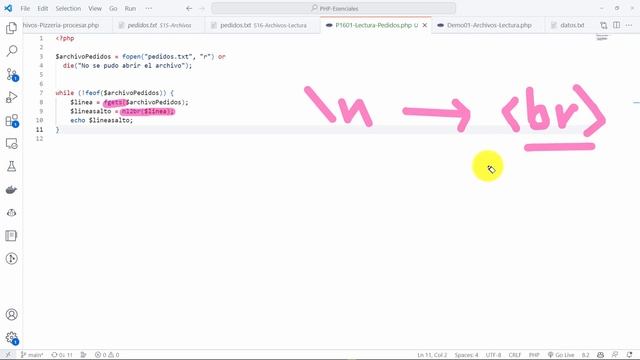This screenshot has height=360, width=640.
Task: Open notifications bell in status bar
Action: click(x=629, y=355)
